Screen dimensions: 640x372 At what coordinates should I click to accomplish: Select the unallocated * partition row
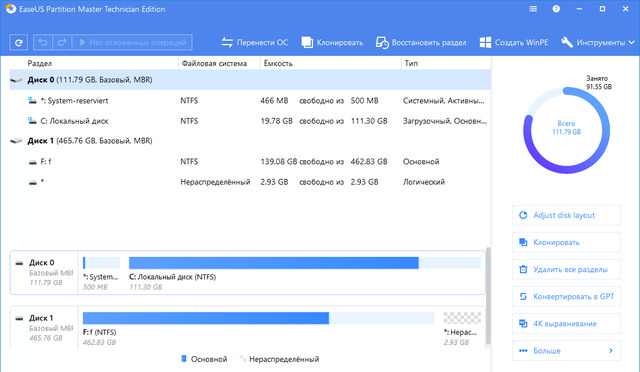click(250, 182)
